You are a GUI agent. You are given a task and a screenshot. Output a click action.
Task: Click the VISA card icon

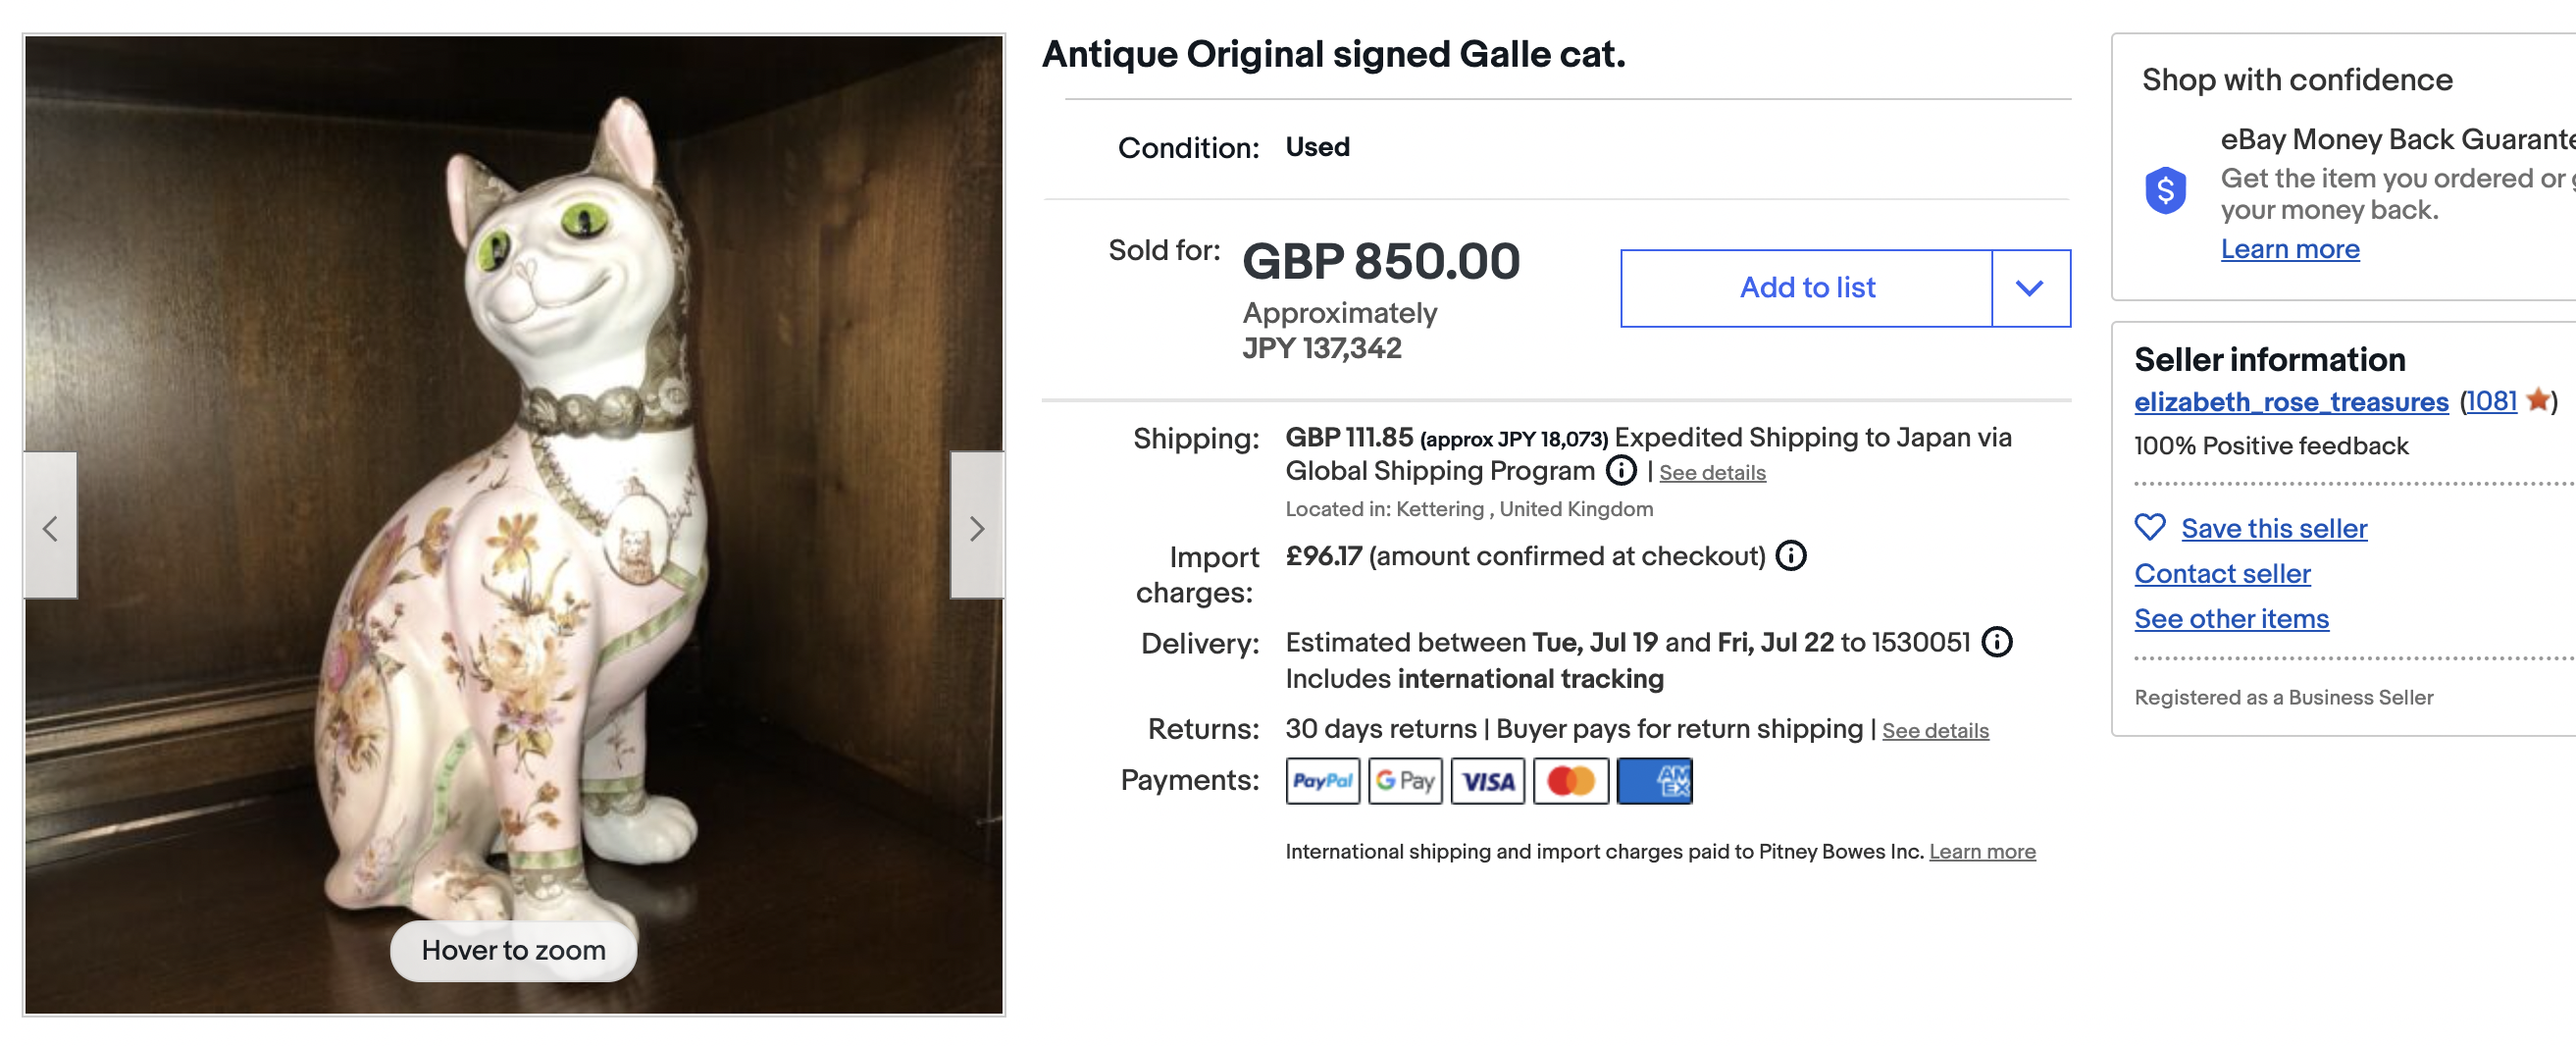coord(1487,781)
